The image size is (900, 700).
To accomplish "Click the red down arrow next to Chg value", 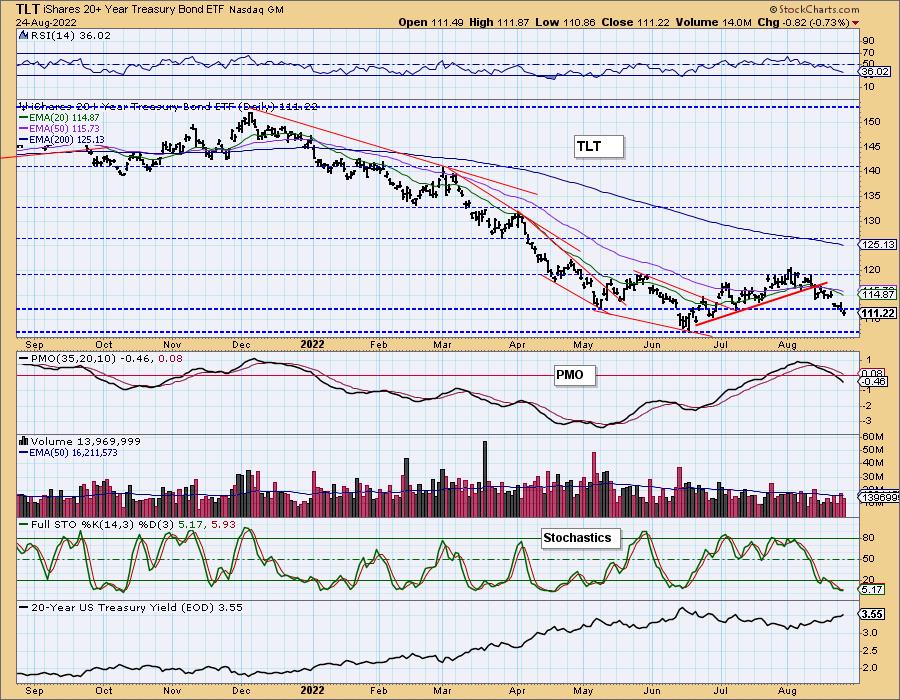I will [855, 23].
